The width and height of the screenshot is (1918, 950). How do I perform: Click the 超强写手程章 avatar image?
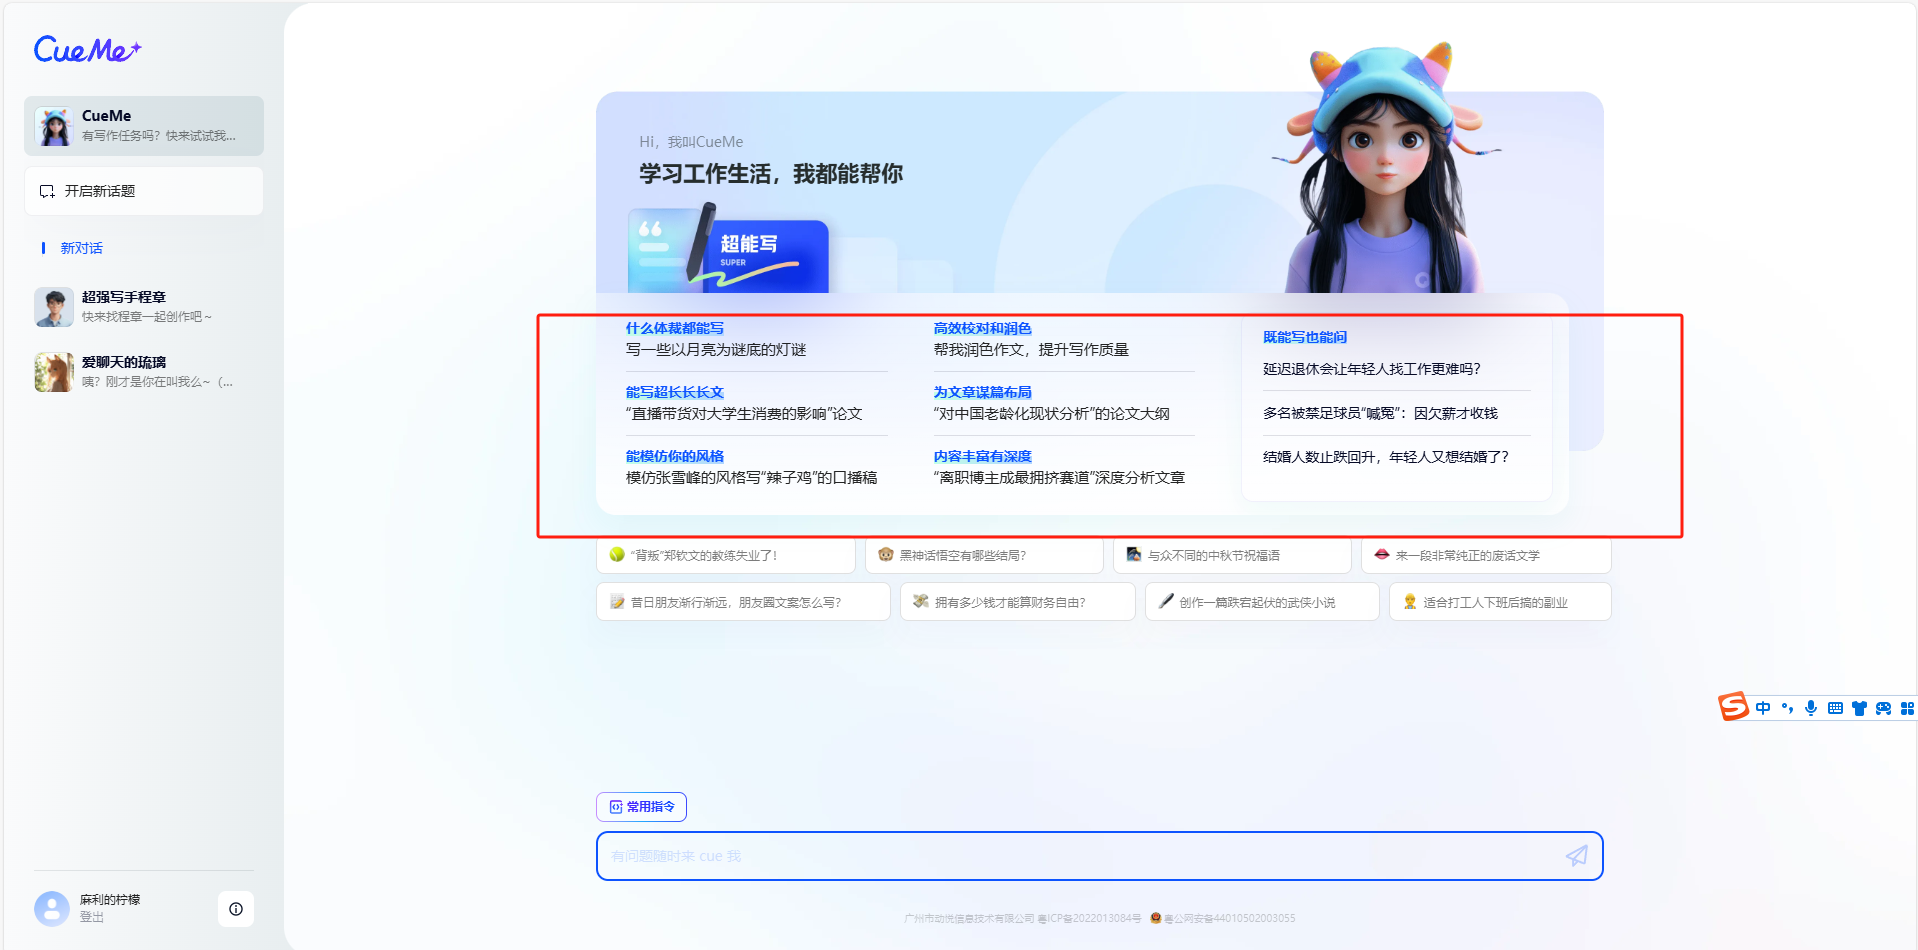[54, 307]
